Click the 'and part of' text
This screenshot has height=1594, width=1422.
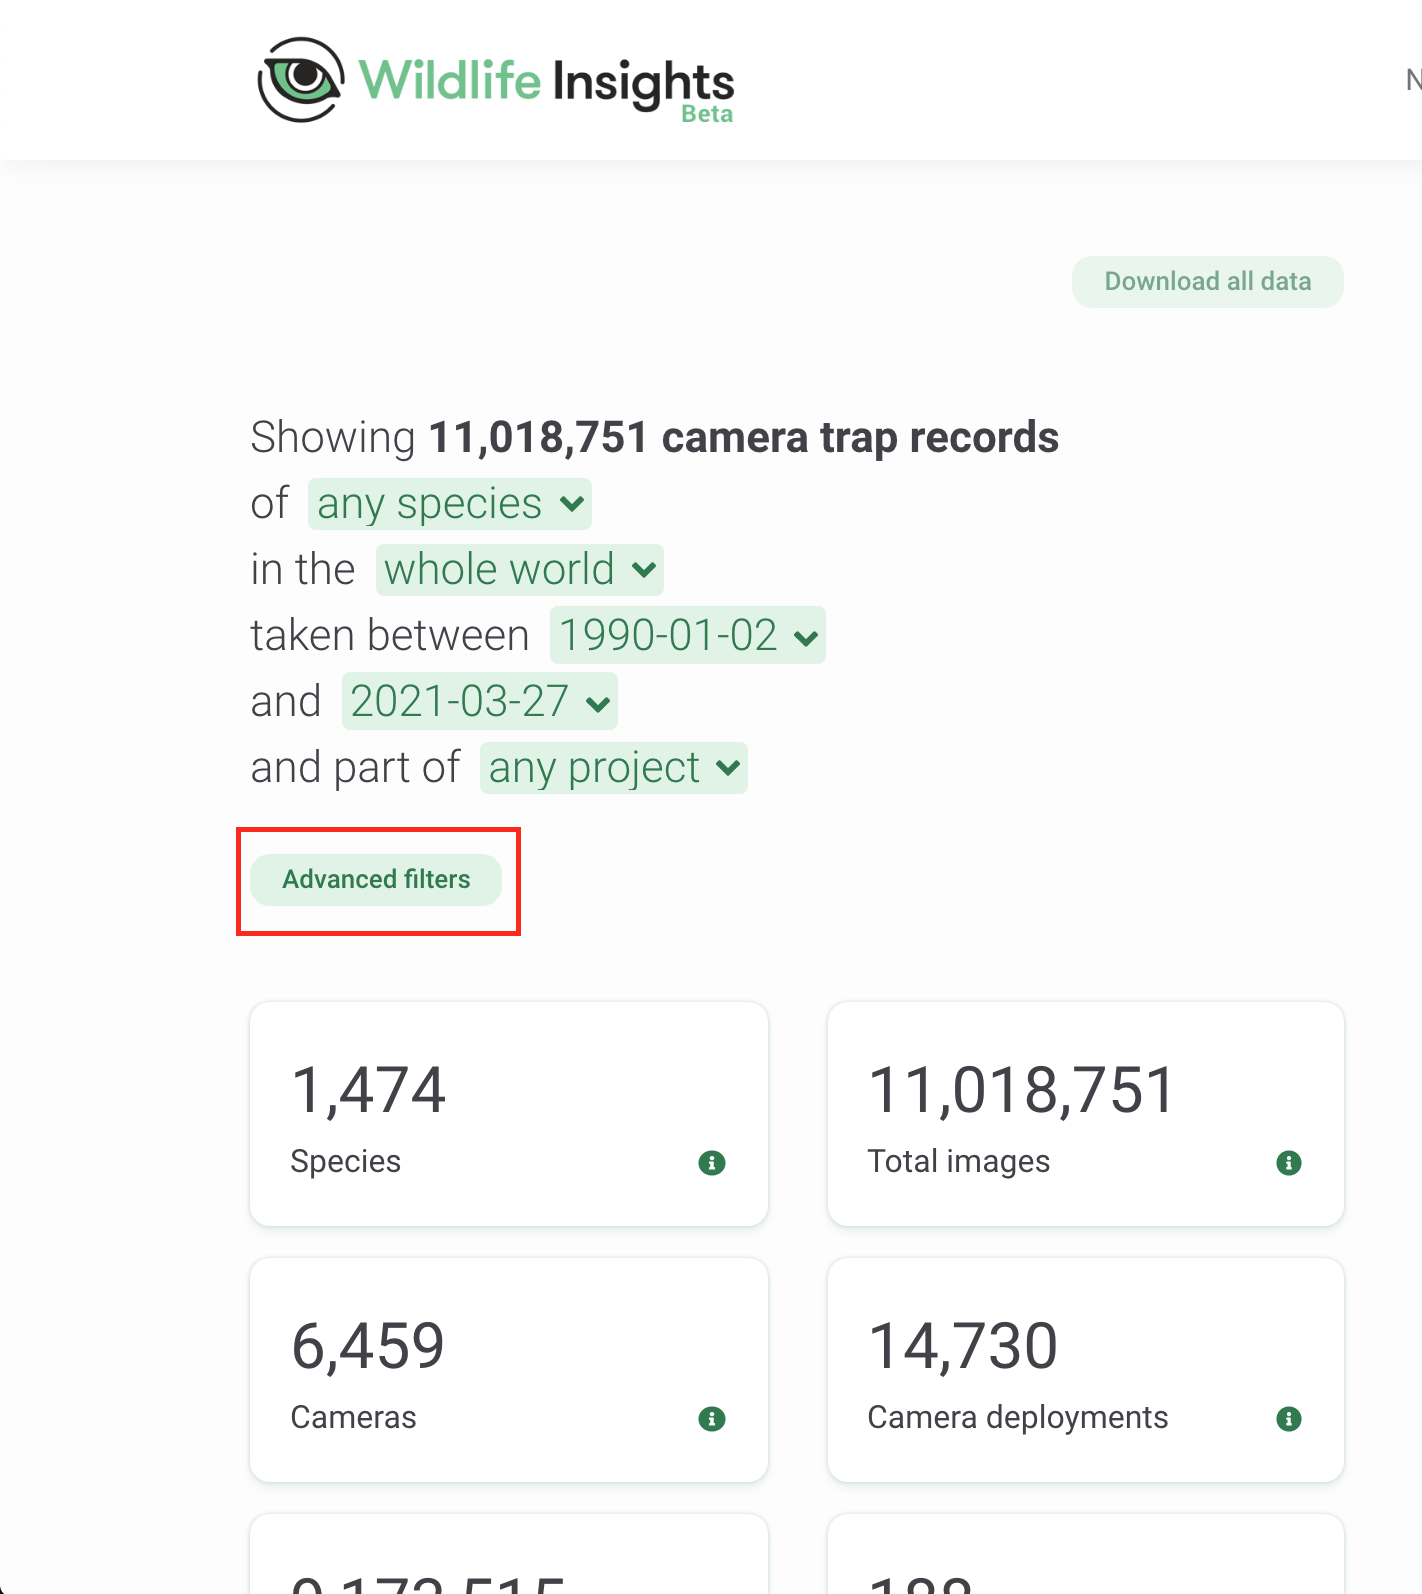click(356, 768)
